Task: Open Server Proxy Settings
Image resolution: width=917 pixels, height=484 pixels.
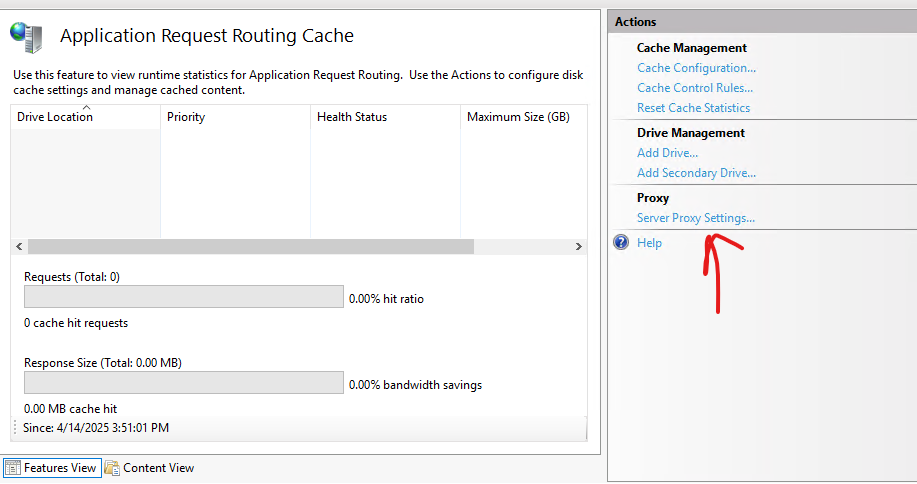Action: [696, 218]
